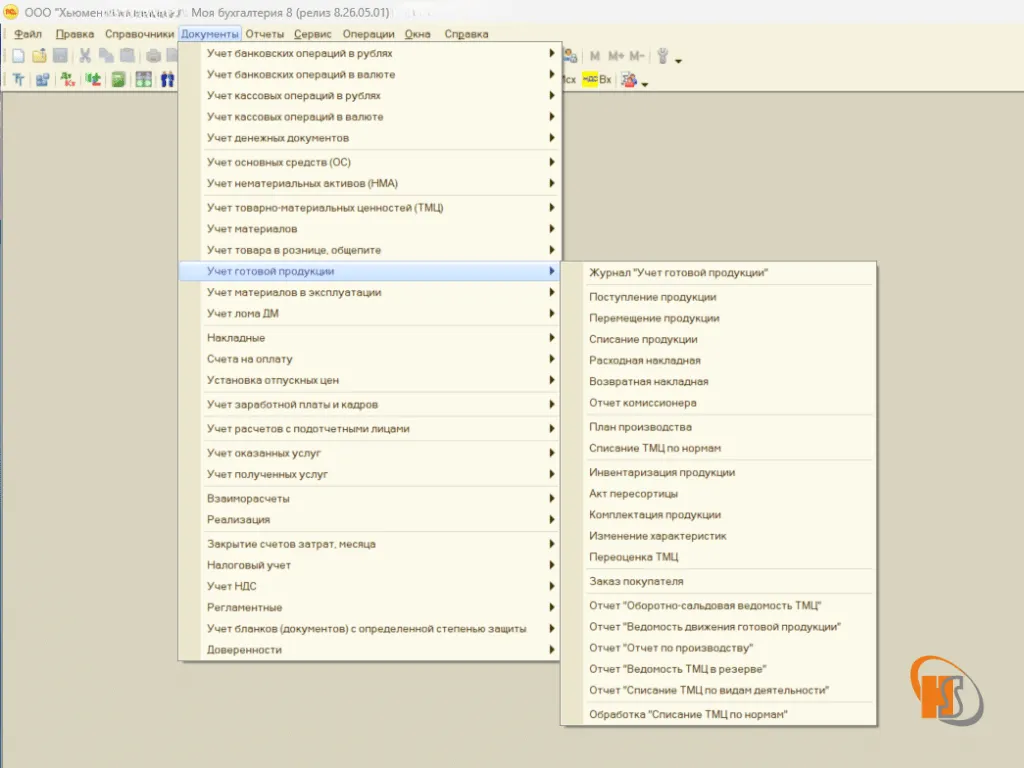This screenshot has width=1024, height=768.
Task: Click the M- memory subtract button
Action: (637, 56)
